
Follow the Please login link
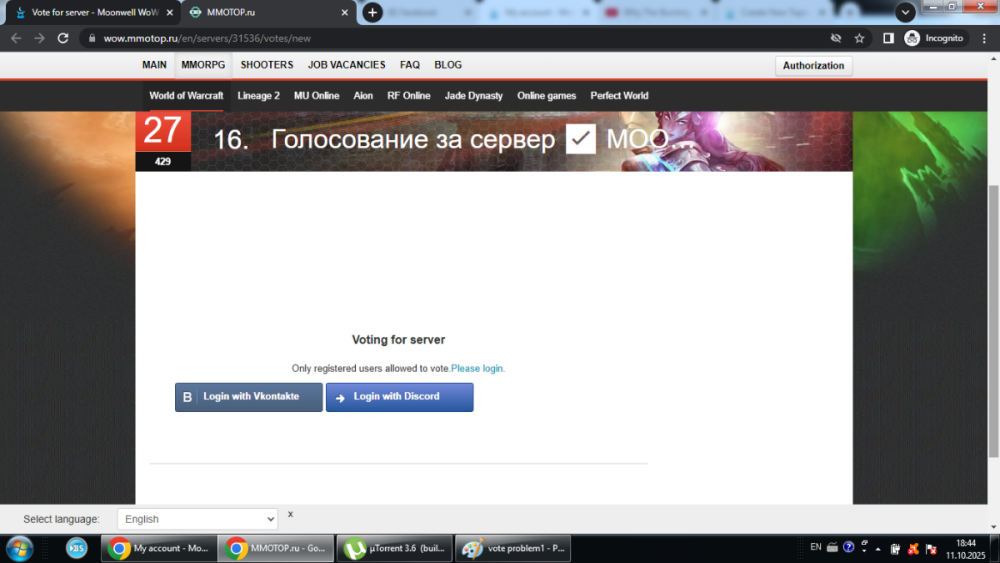pyautogui.click(x=478, y=369)
